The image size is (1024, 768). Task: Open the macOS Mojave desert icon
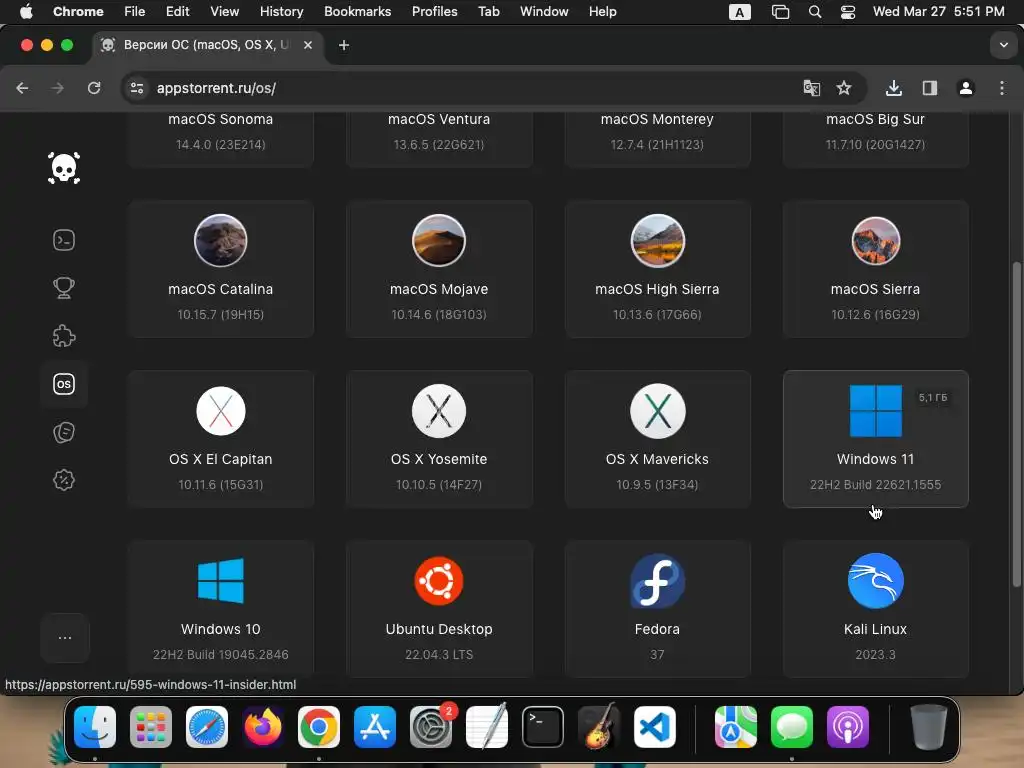coord(439,240)
